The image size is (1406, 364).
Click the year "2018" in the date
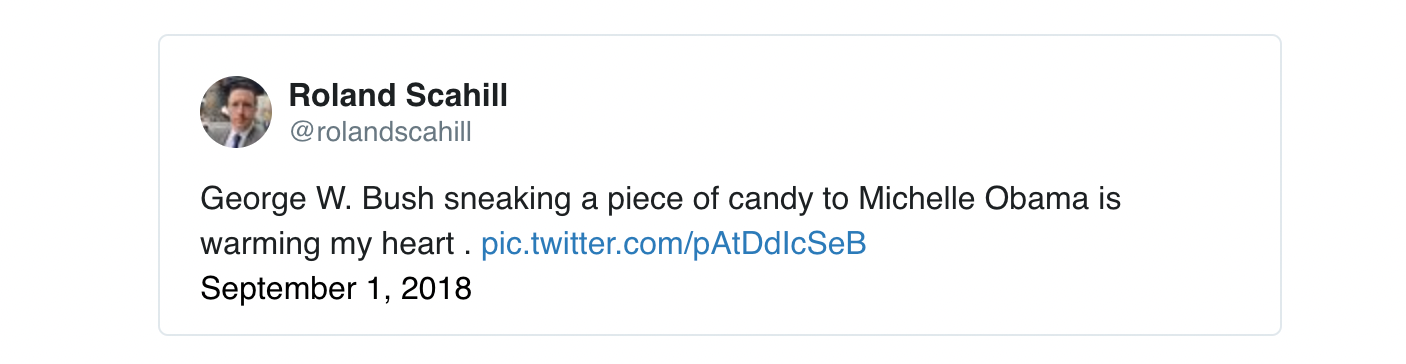click(x=436, y=289)
